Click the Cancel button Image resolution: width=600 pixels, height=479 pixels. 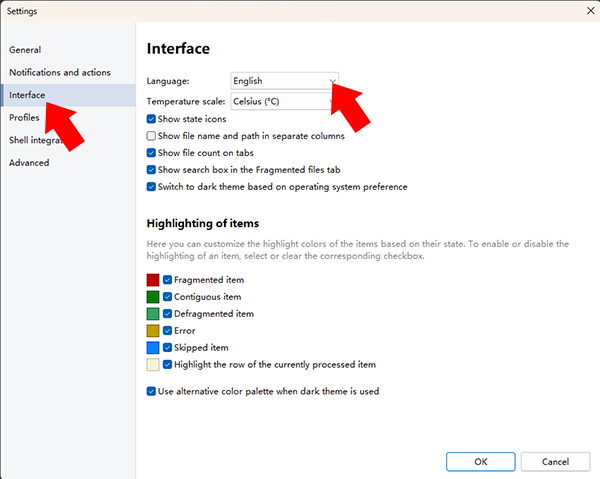pyautogui.click(x=555, y=462)
